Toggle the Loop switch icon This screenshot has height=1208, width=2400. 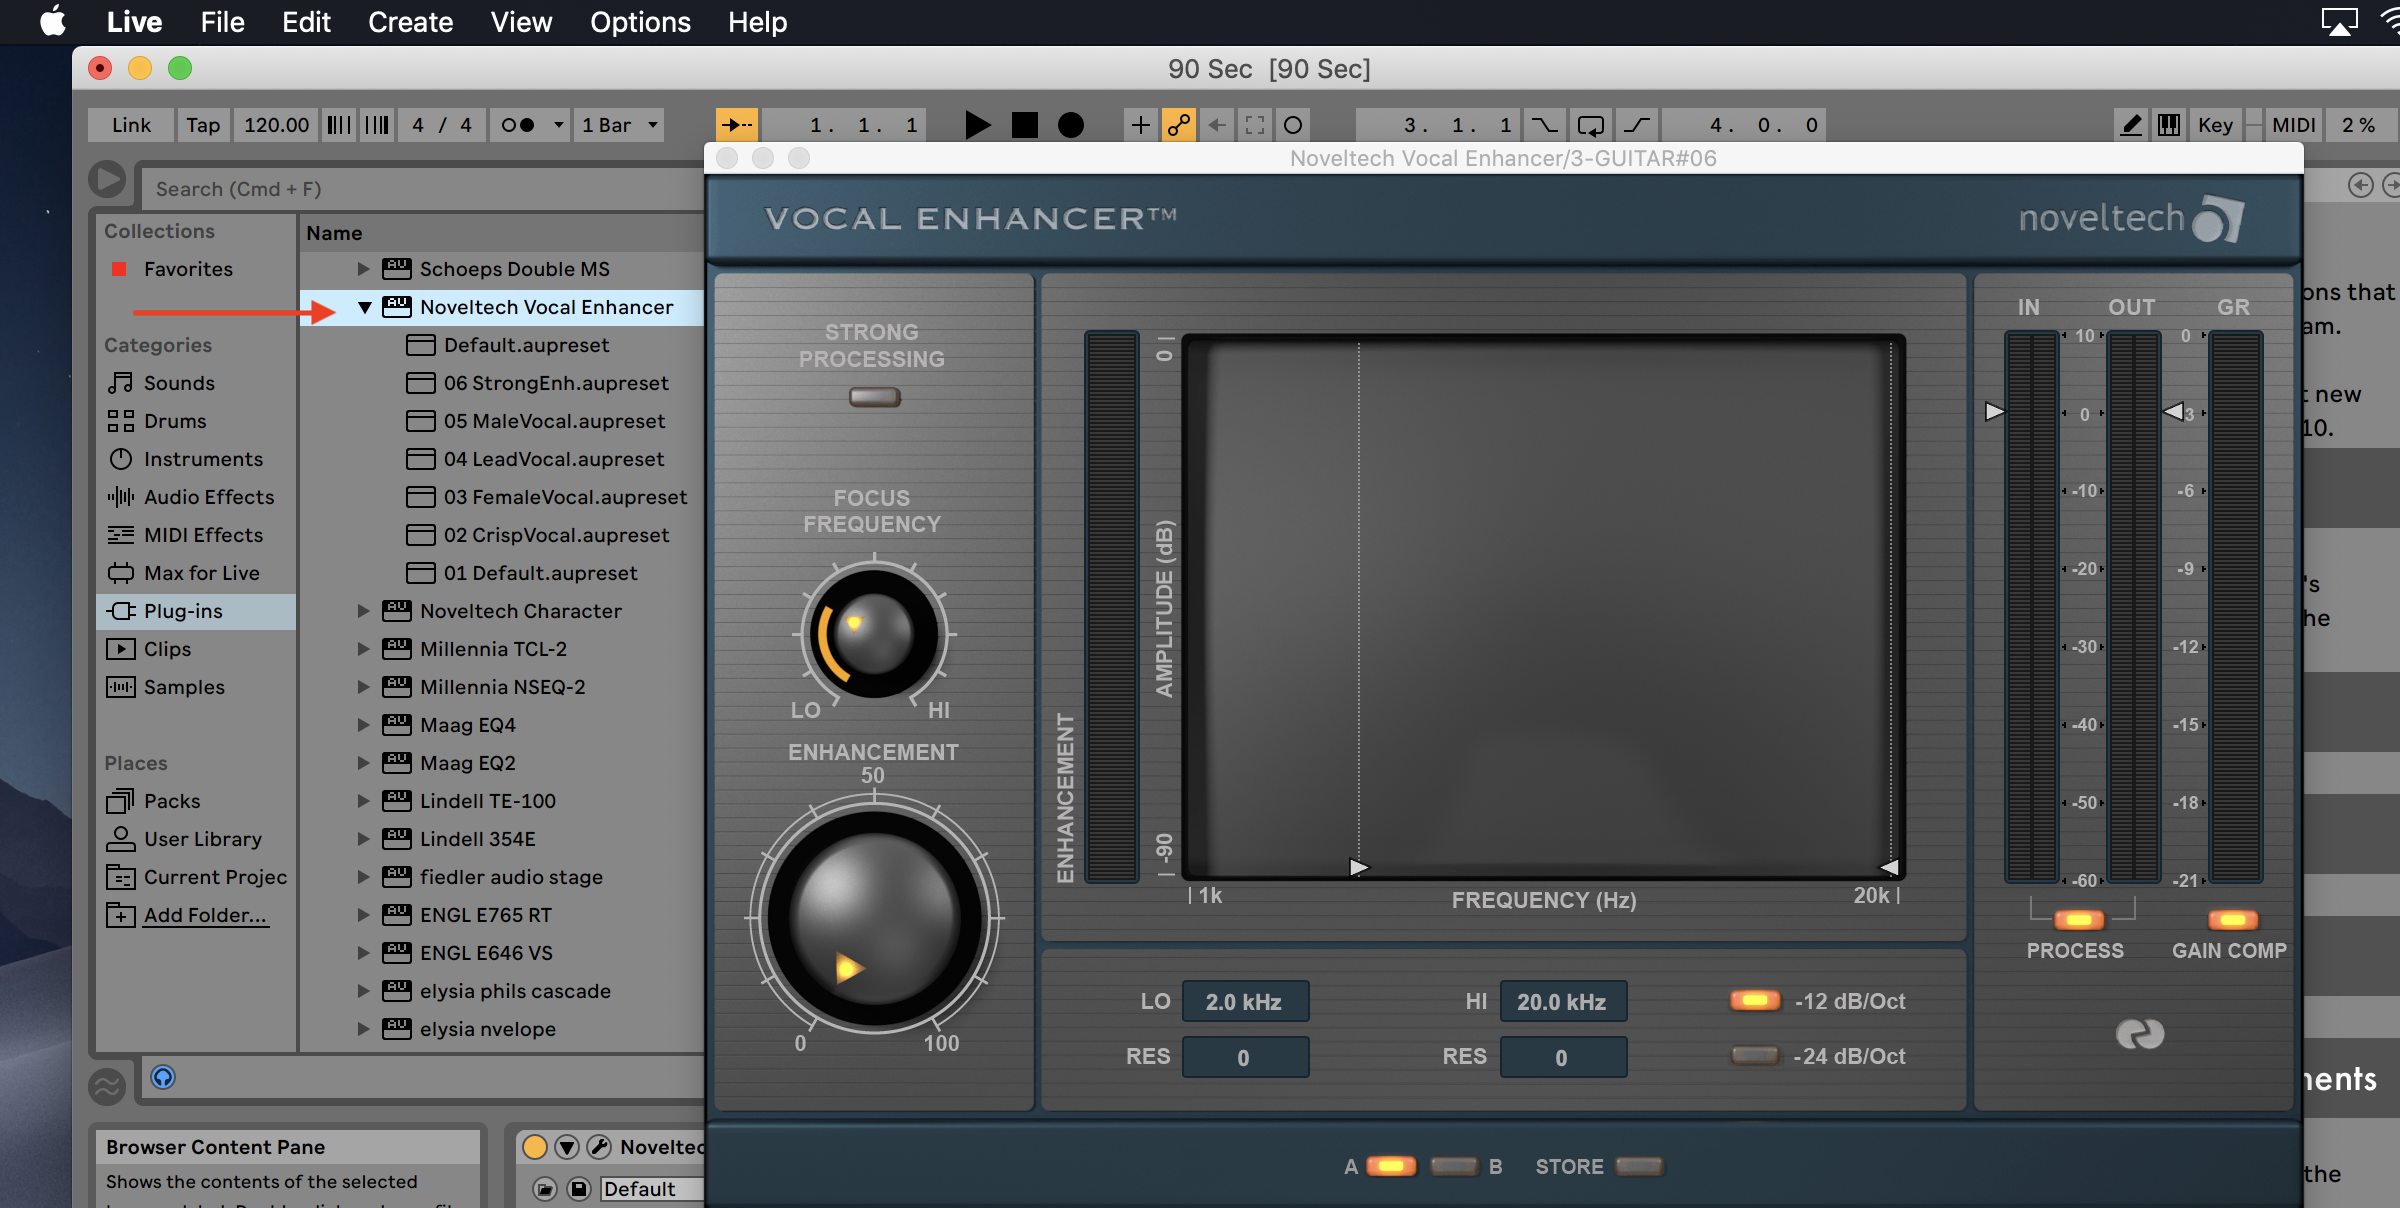tap(1590, 125)
